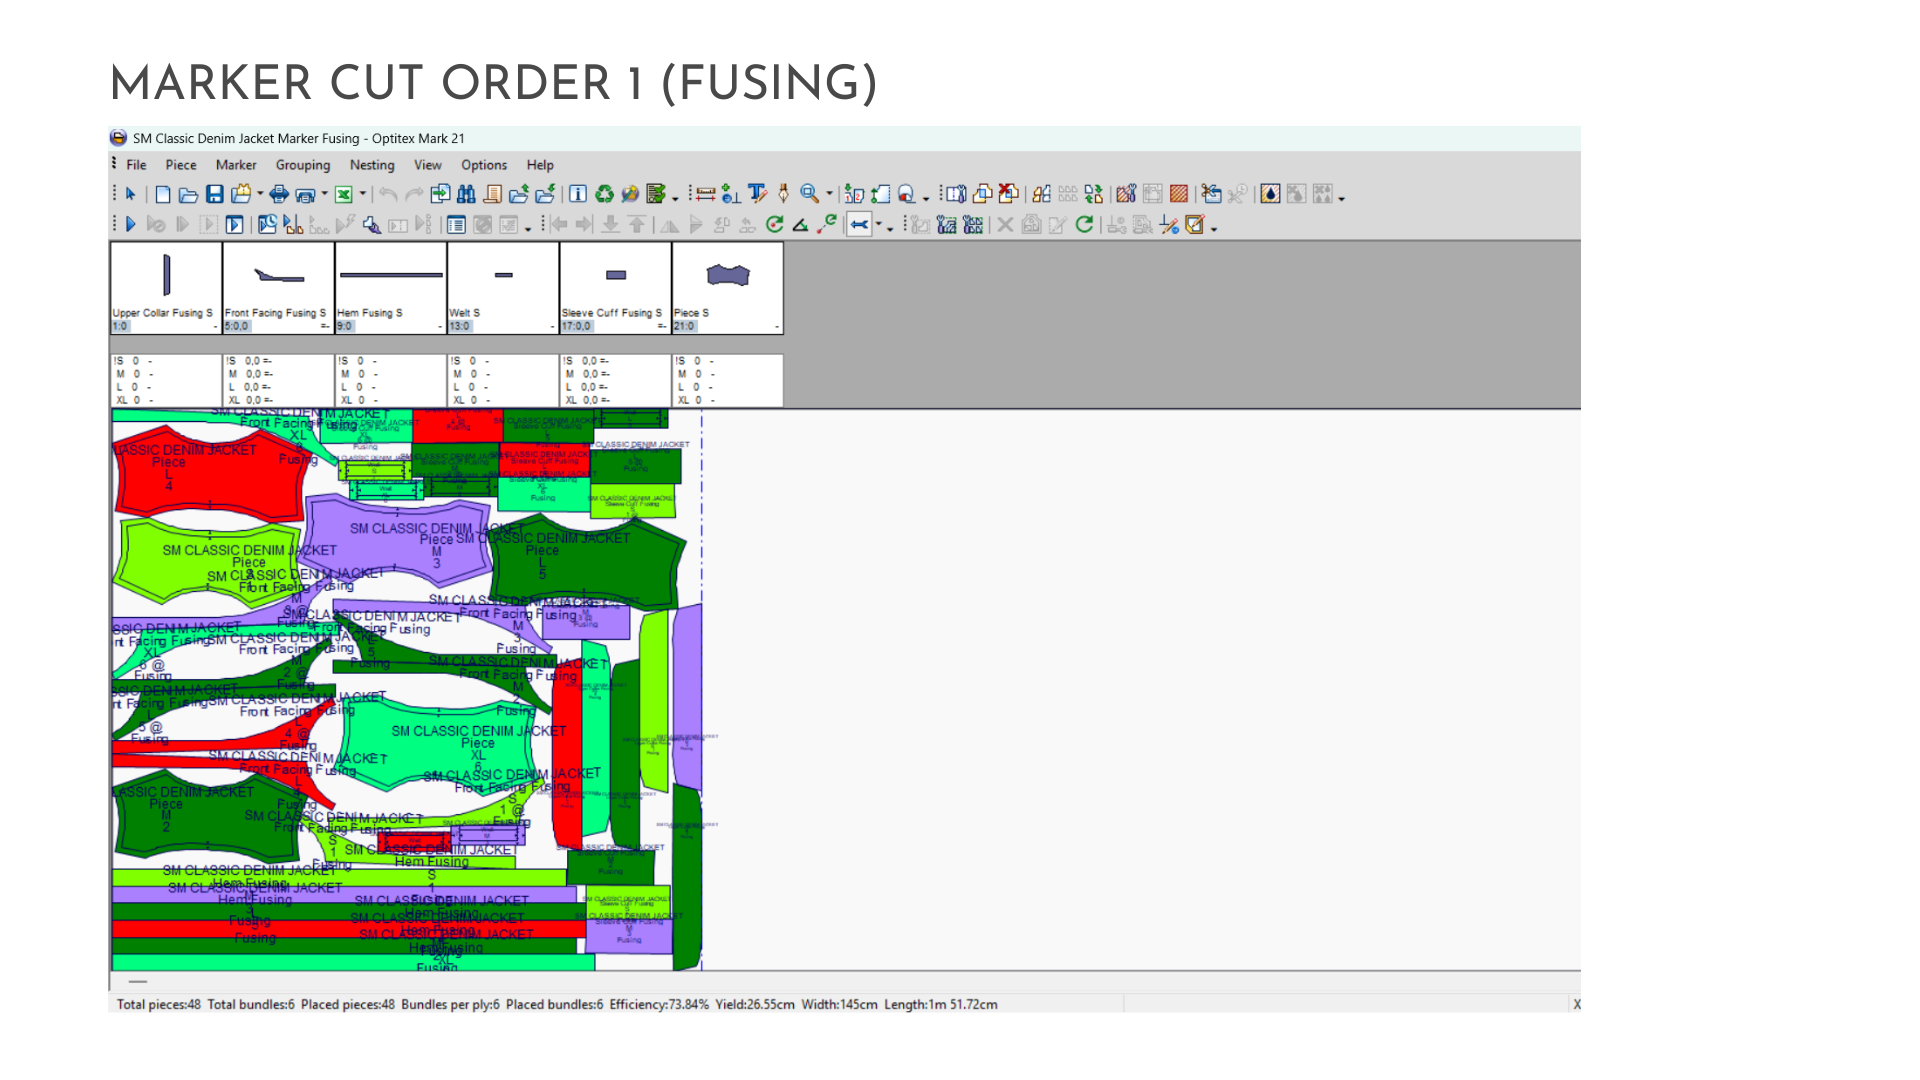The width and height of the screenshot is (1920, 1080).
Task: Open the checklist order icon
Action: (656, 194)
